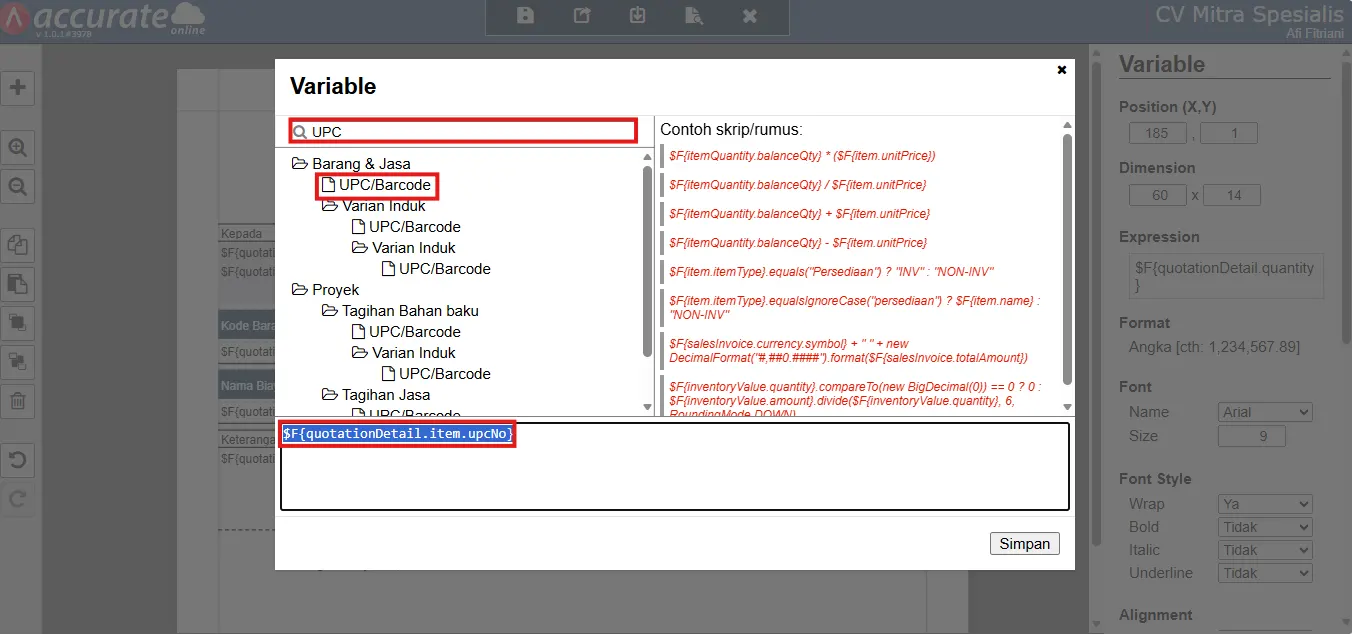Click the zoom out magnifier icon

coord(18,186)
